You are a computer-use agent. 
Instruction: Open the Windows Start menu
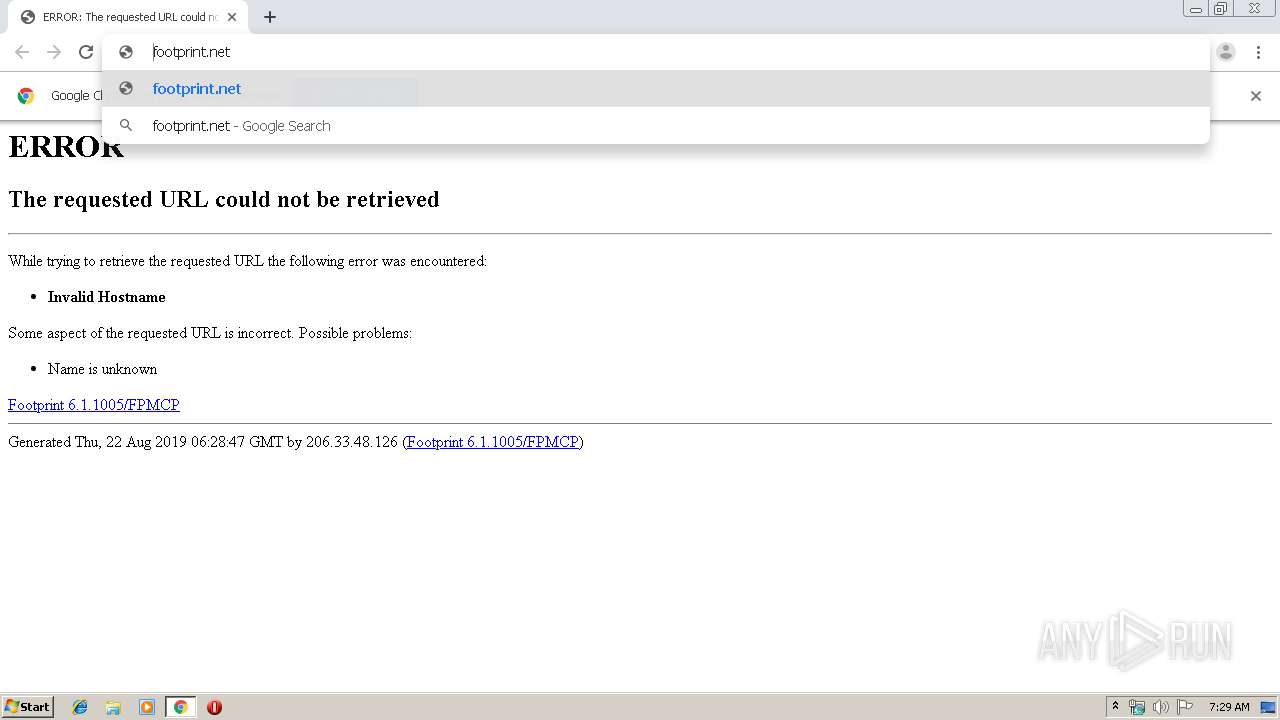tap(28, 707)
